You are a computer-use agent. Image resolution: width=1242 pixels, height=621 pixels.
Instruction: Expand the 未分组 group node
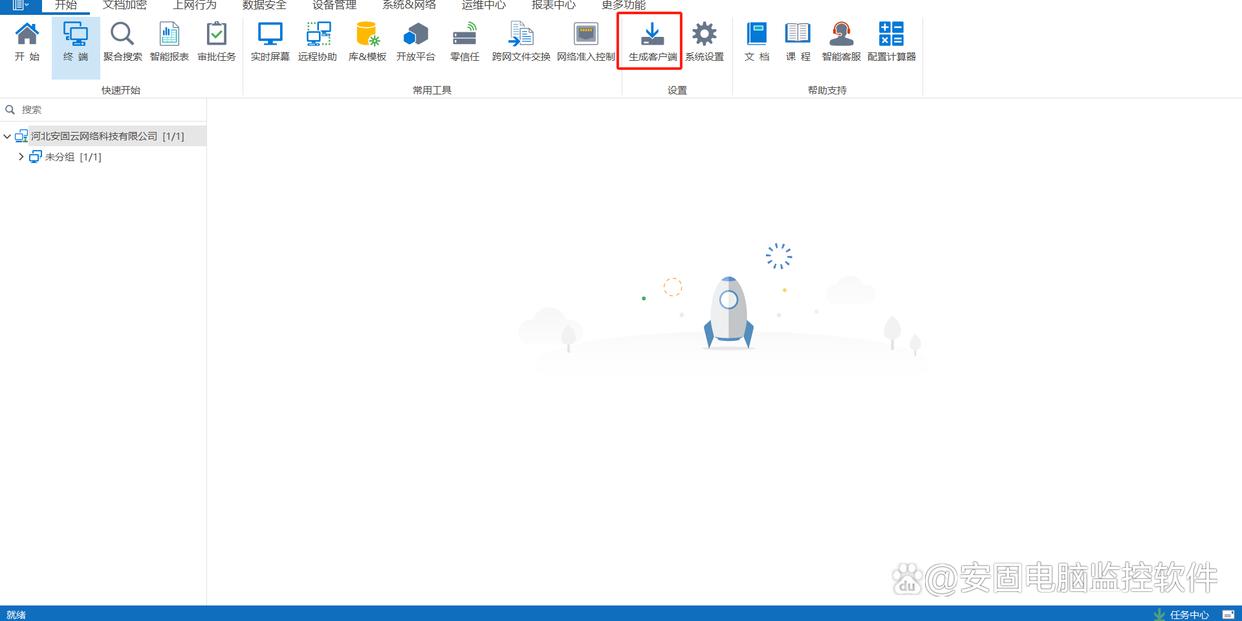pyautogui.click(x=21, y=157)
